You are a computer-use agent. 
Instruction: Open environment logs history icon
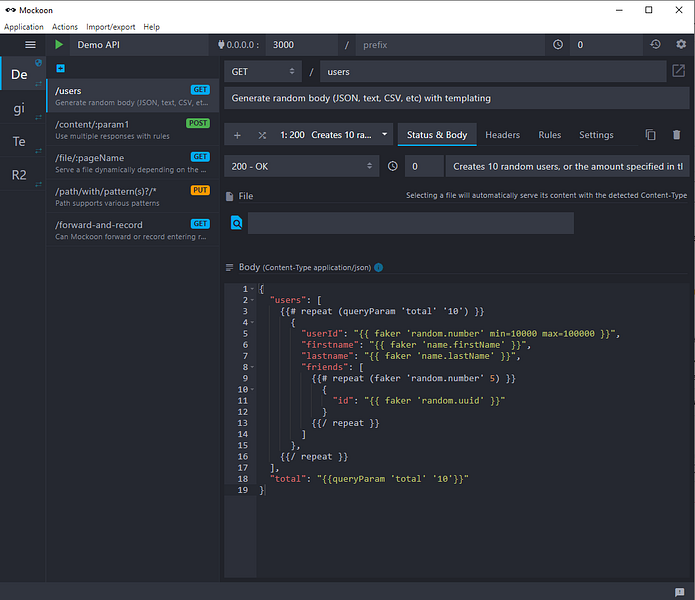(655, 45)
